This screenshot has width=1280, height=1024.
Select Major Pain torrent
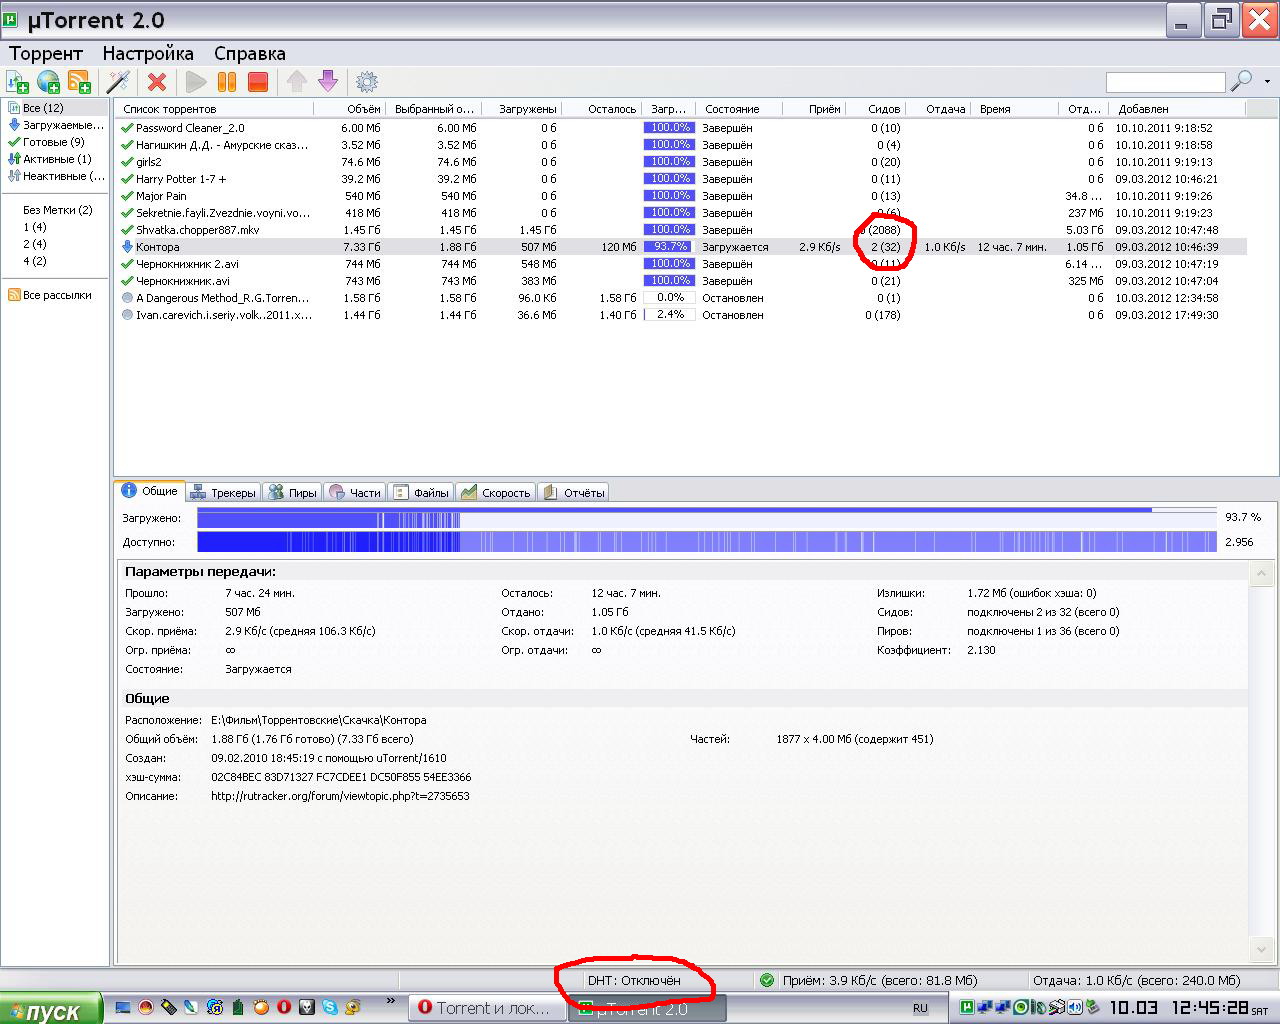(x=682, y=196)
